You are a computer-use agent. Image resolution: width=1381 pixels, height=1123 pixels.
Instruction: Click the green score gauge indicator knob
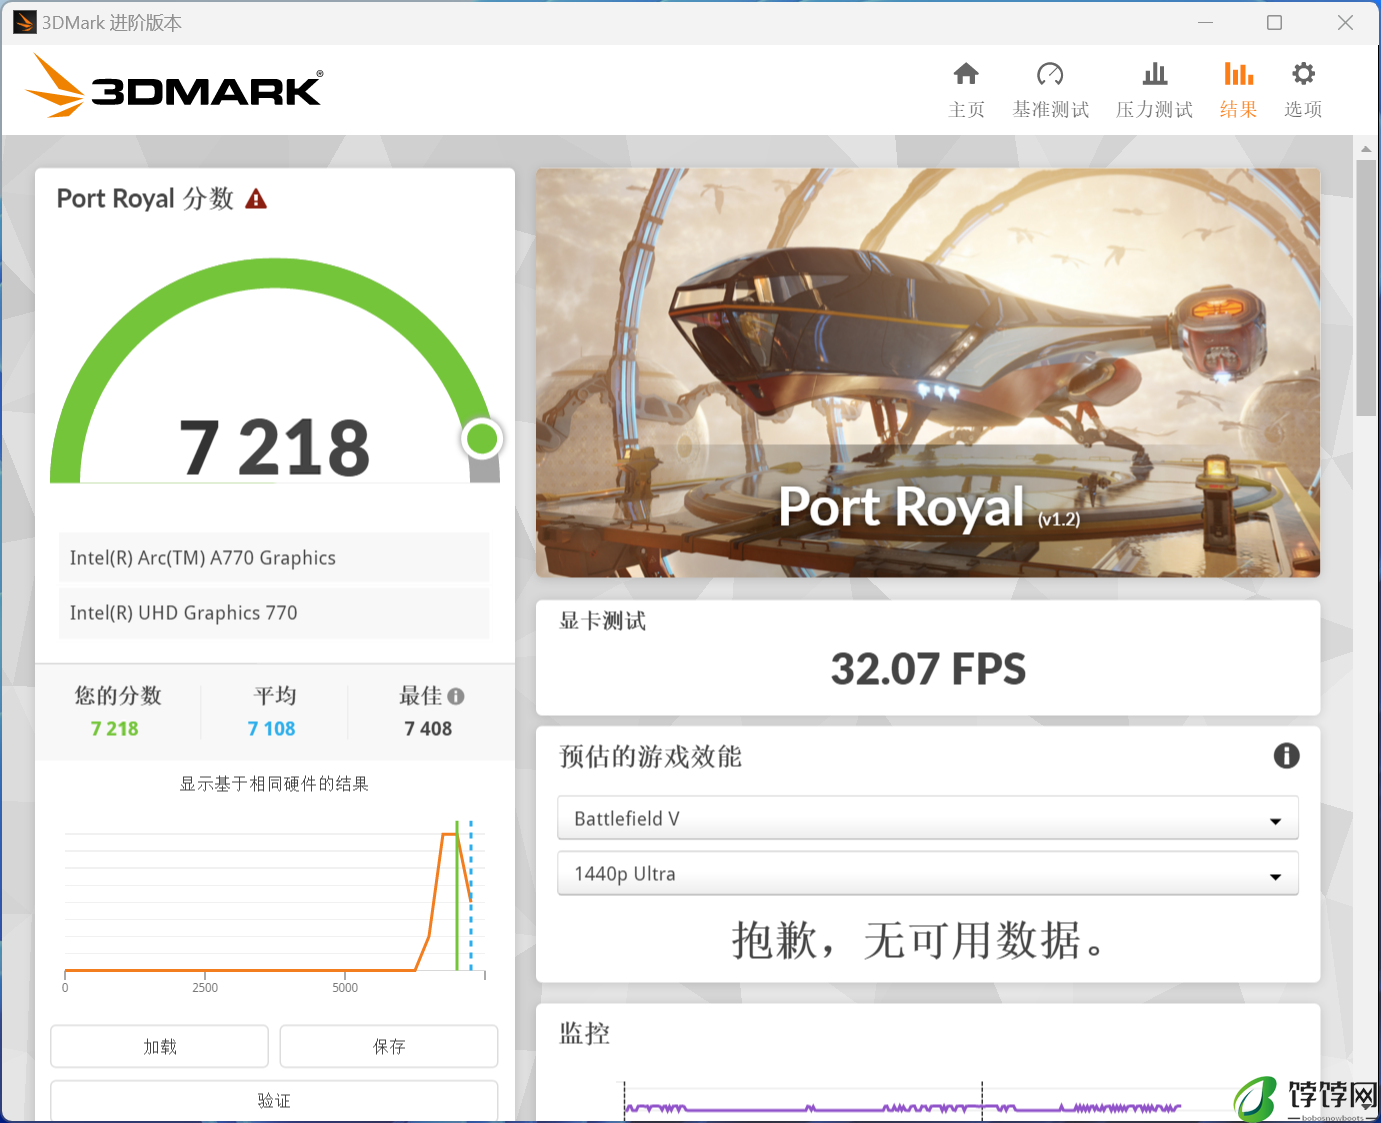pyautogui.click(x=482, y=438)
